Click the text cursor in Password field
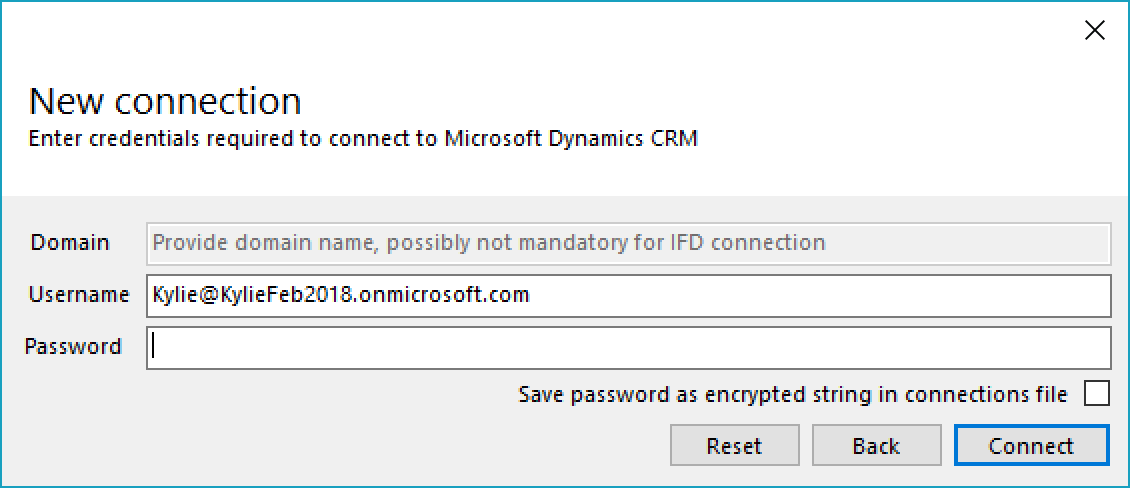This screenshot has height=488, width=1130. pyautogui.click(x=153, y=347)
